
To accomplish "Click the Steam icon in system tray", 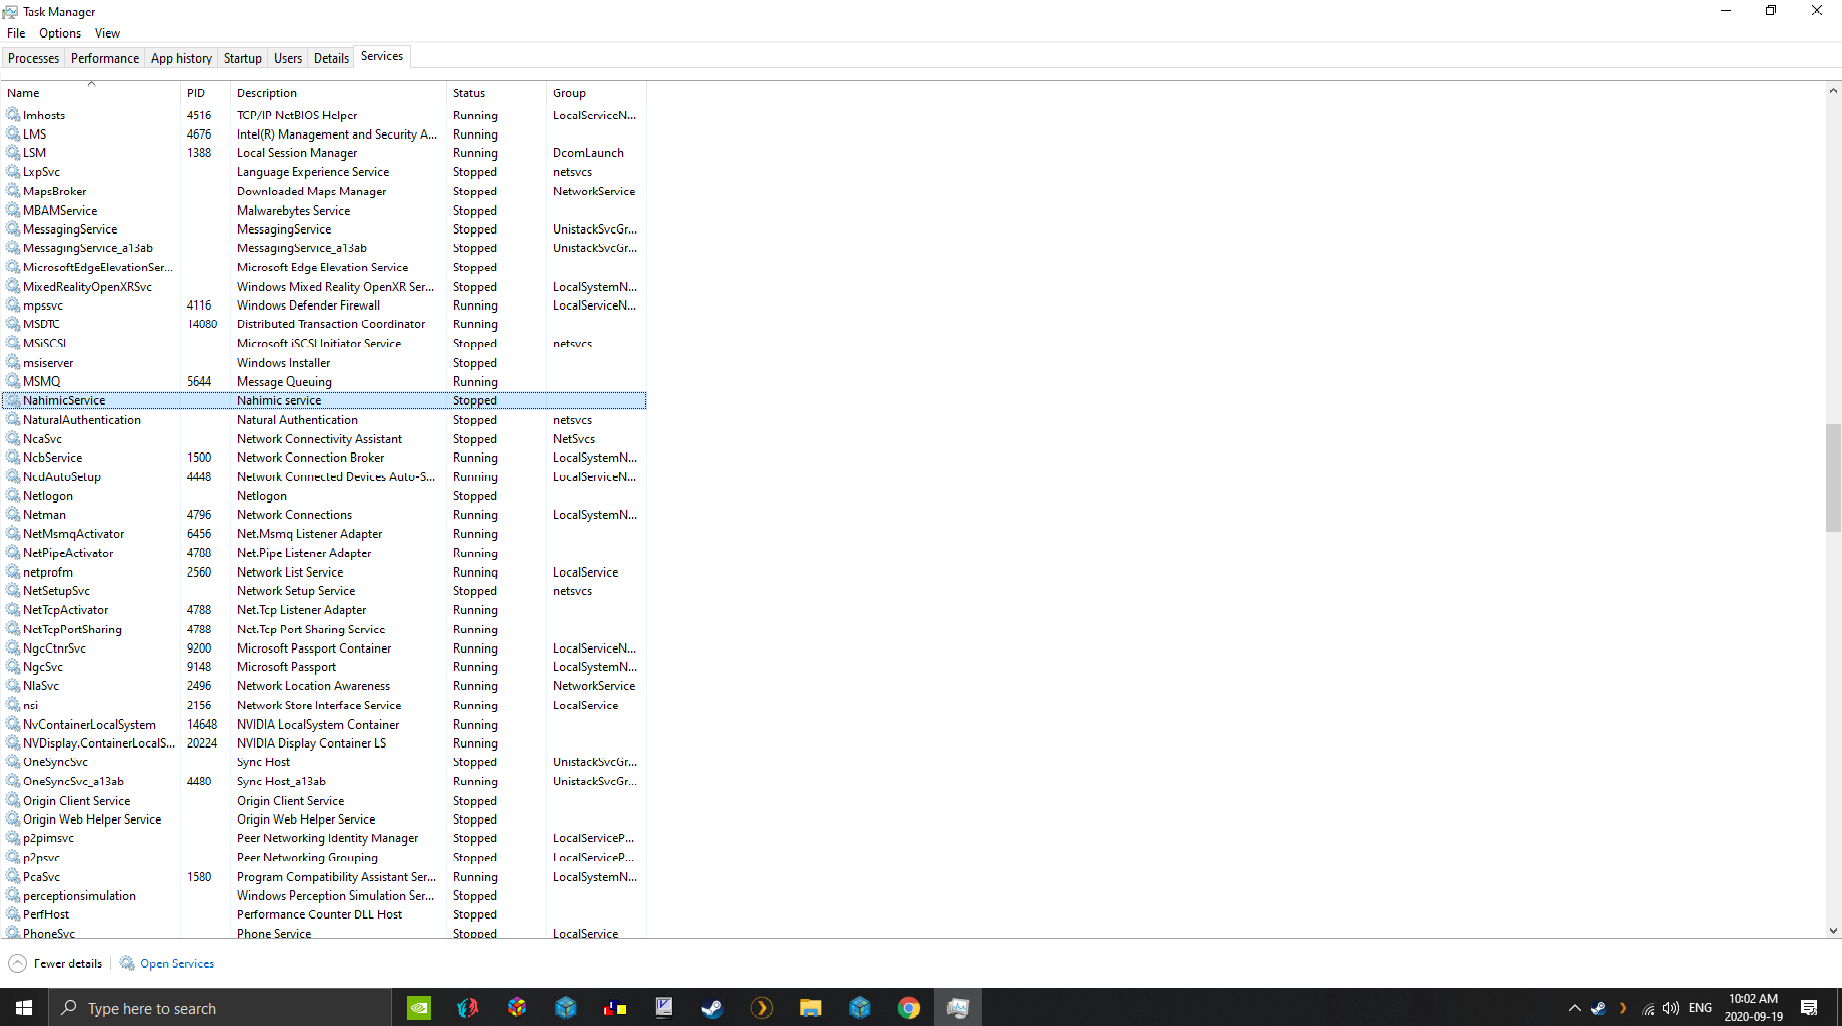I will coord(1599,1008).
